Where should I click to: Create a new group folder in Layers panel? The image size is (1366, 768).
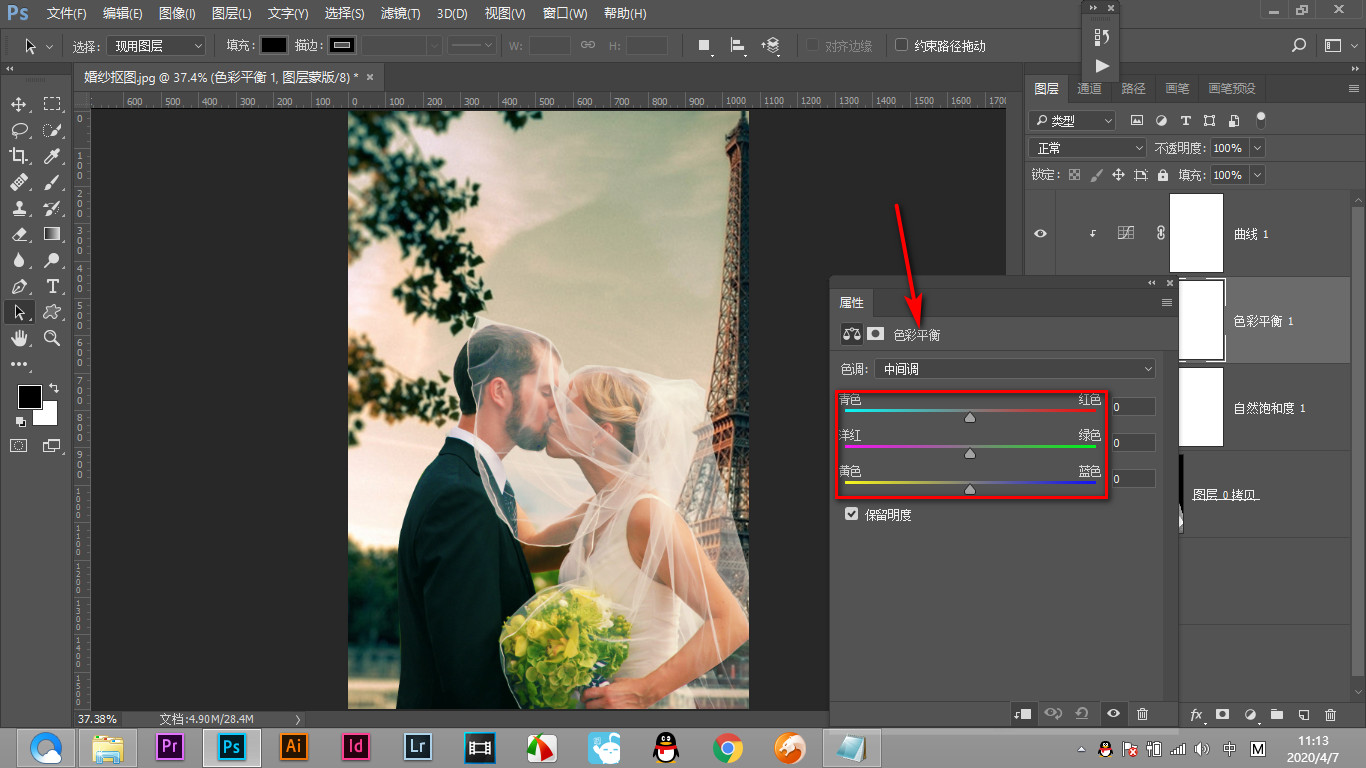point(1276,715)
